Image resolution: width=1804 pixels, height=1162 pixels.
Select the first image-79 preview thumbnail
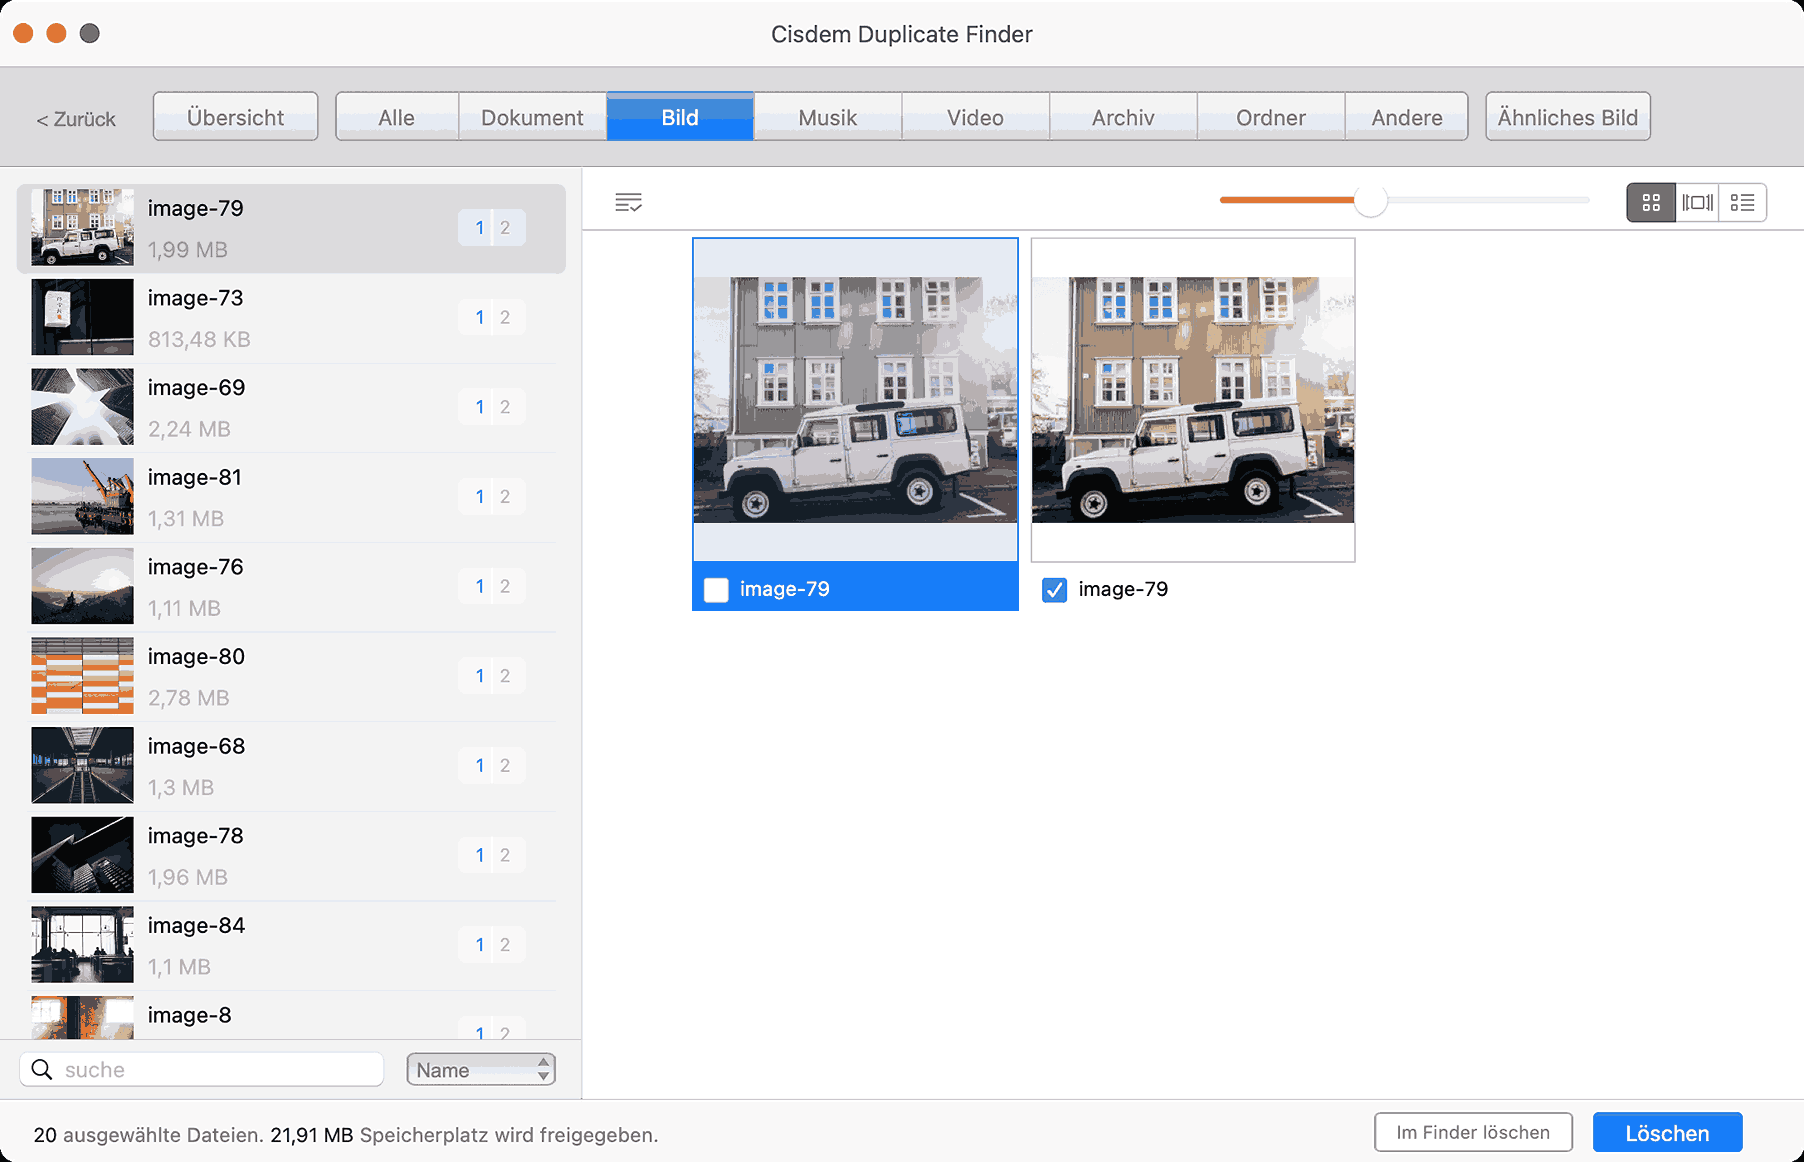pyautogui.click(x=855, y=400)
